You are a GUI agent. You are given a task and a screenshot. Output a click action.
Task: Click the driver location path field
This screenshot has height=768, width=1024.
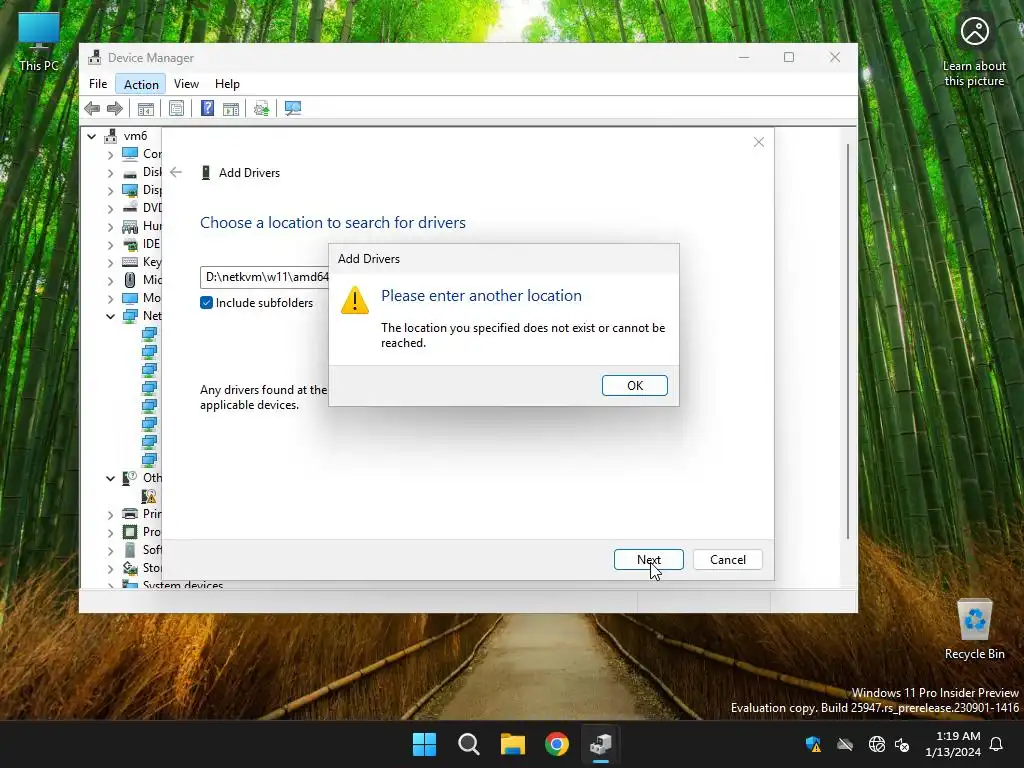pyautogui.click(x=265, y=277)
